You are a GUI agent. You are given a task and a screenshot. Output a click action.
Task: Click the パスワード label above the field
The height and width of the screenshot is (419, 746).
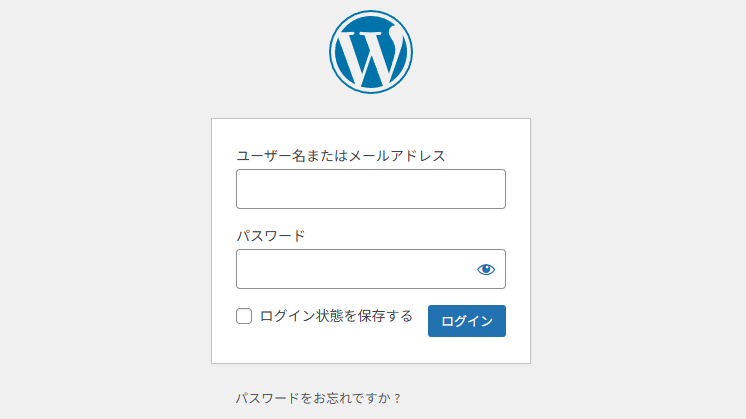[271, 235]
